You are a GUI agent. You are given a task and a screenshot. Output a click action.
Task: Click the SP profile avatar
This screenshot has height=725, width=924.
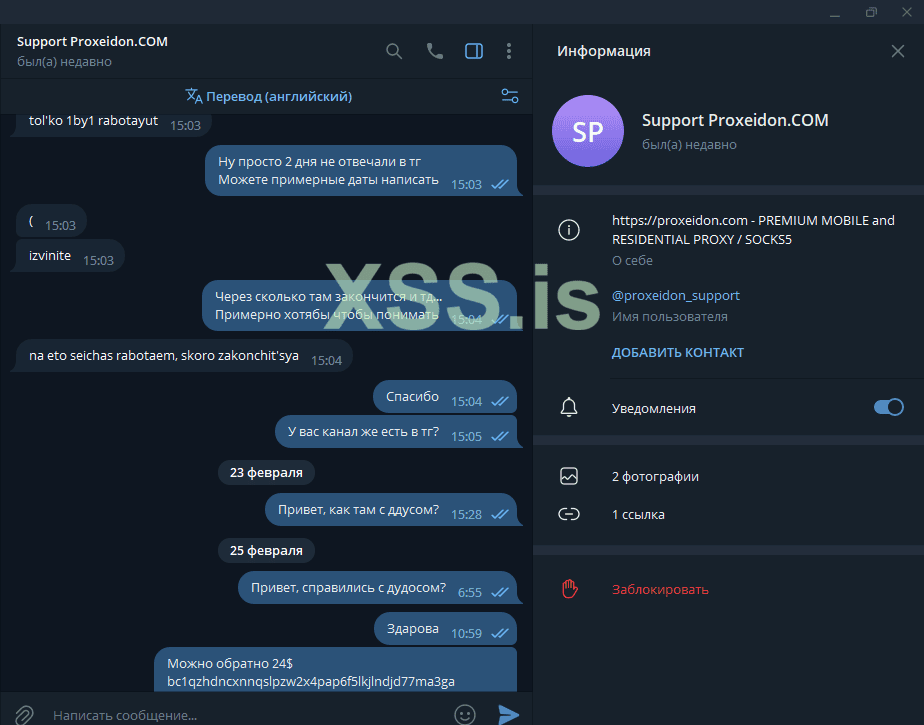(588, 131)
